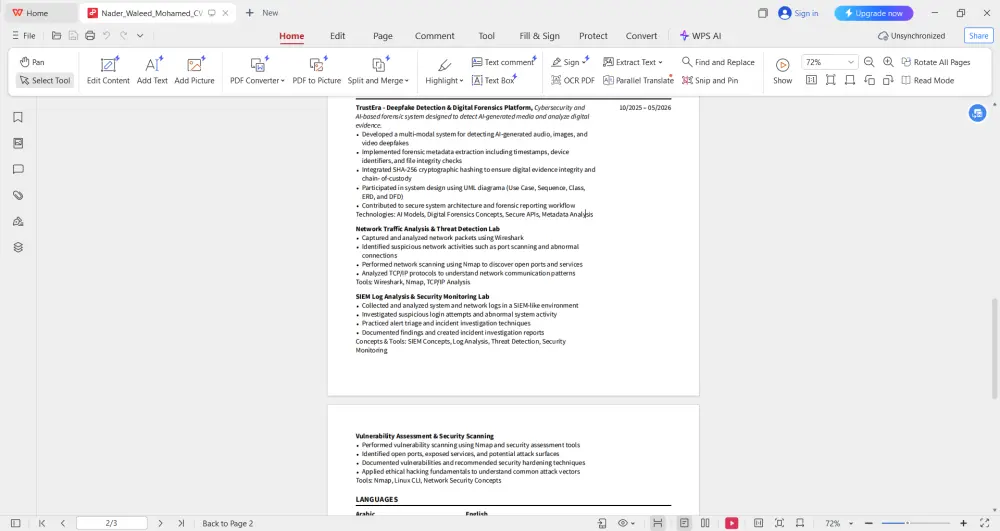Toggle fullscreen mode icon

click(x=985, y=523)
